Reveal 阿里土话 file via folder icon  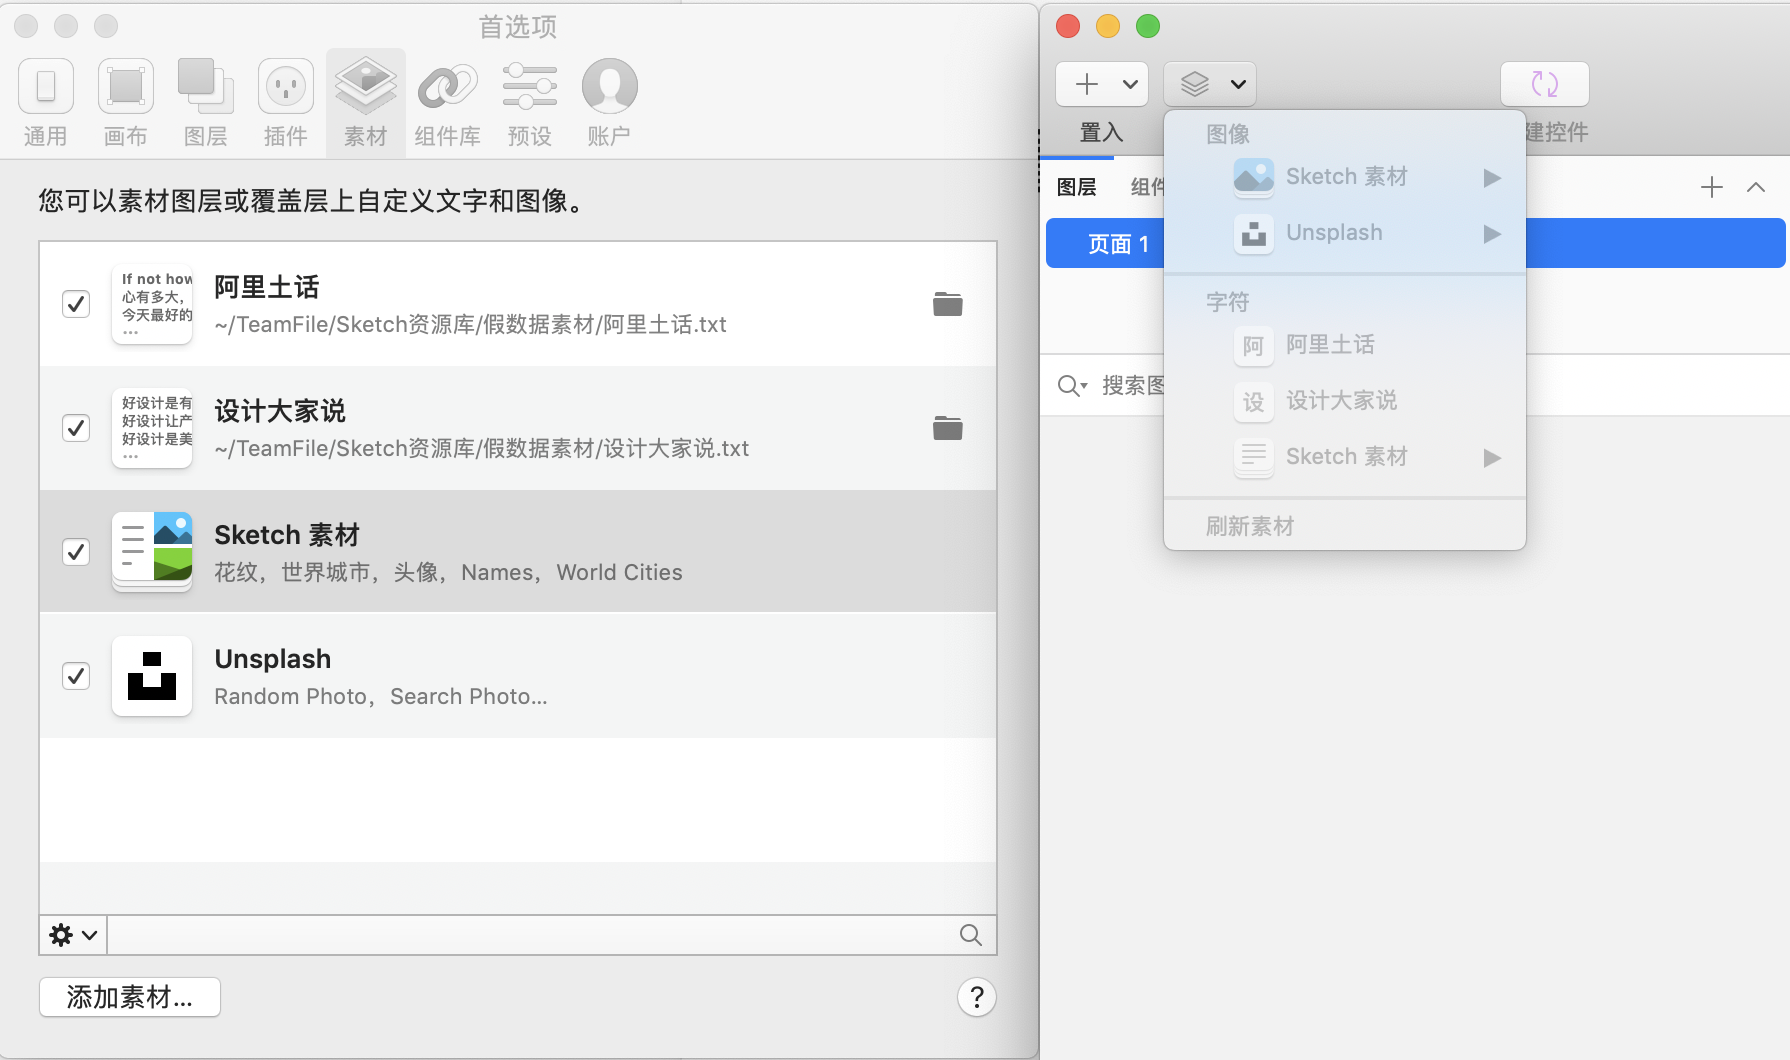click(x=947, y=304)
